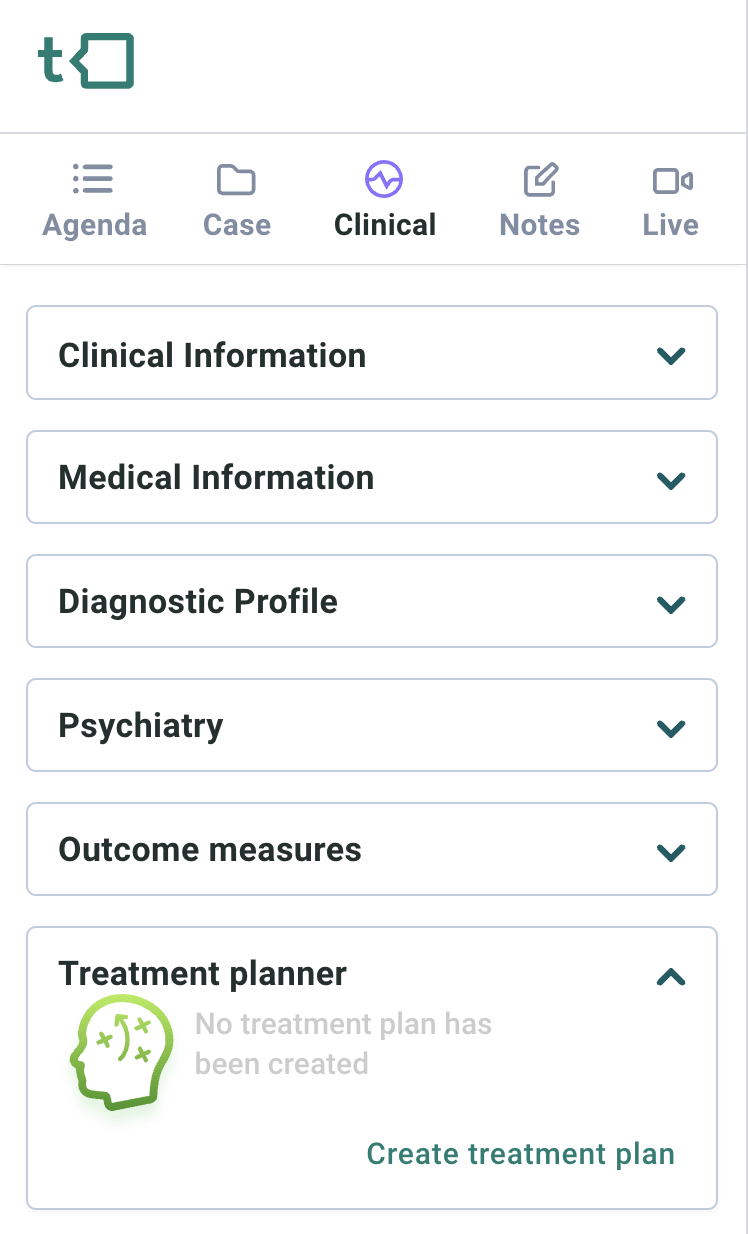This screenshot has width=748, height=1234.
Task: Open the Notes tab label
Action: [540, 225]
